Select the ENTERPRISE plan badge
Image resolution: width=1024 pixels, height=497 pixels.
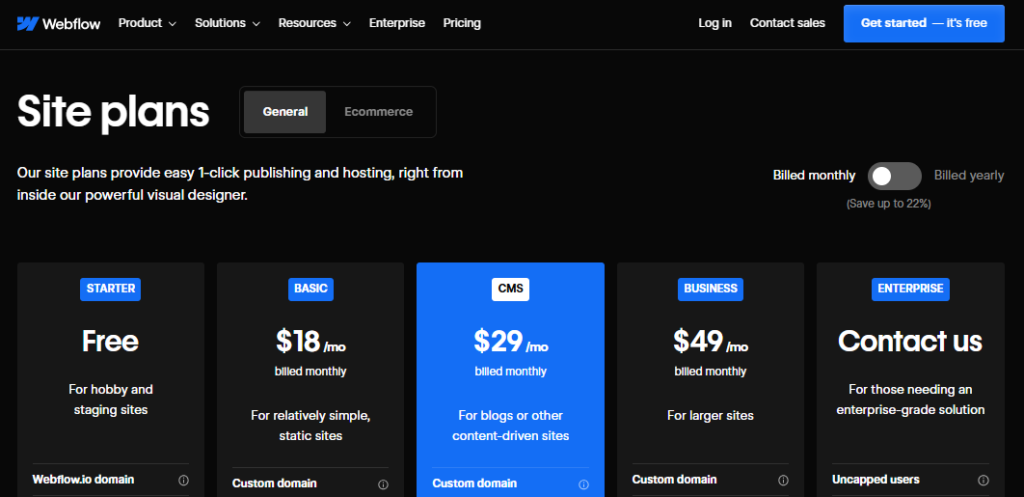[910, 289]
